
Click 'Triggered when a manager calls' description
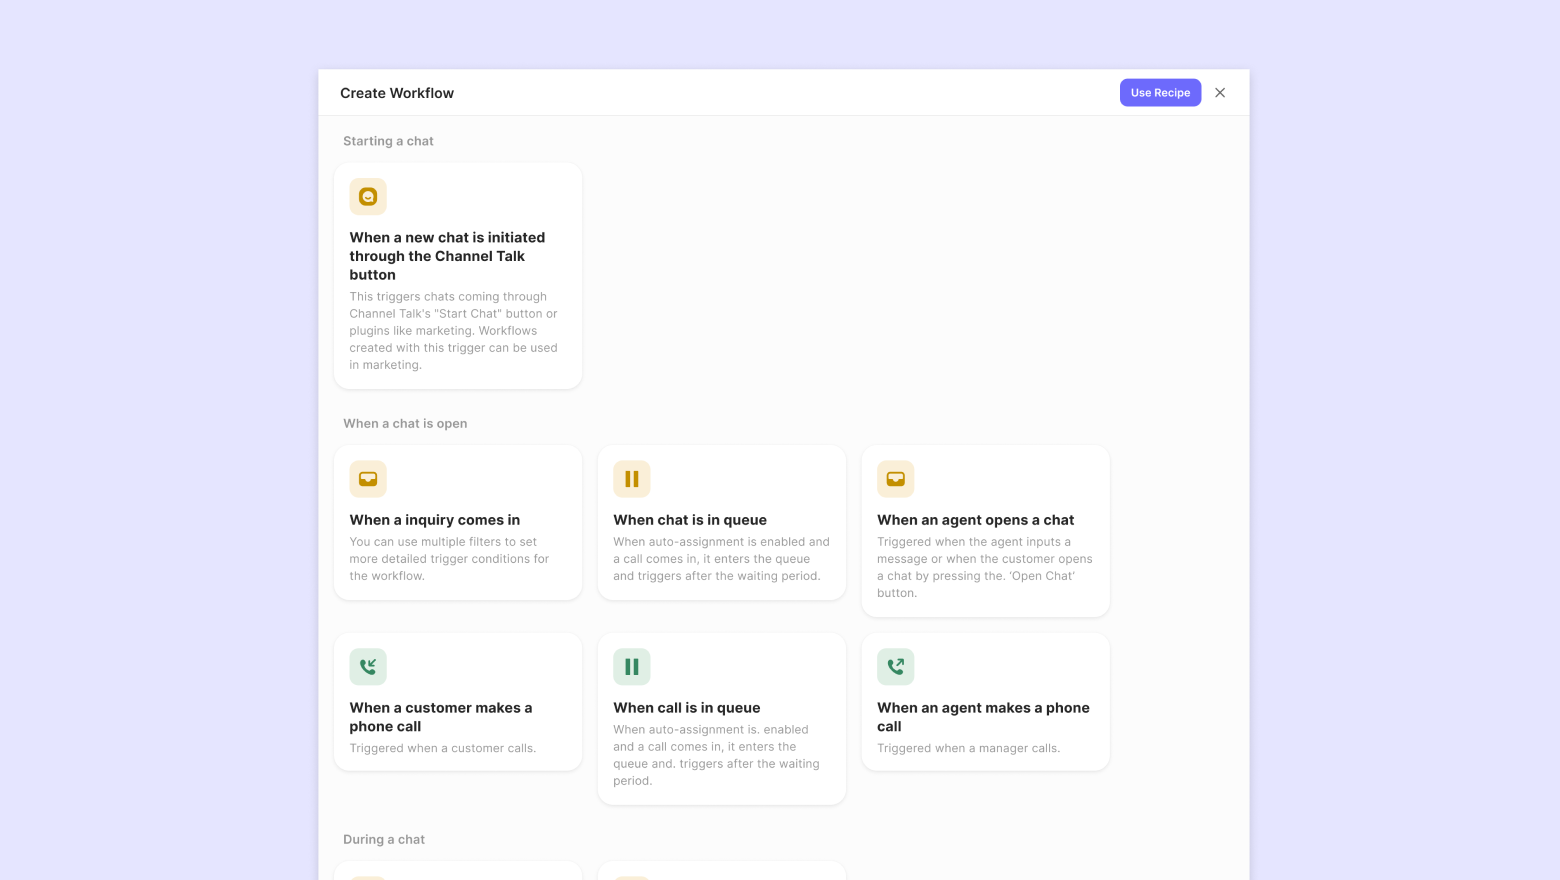[968, 748]
